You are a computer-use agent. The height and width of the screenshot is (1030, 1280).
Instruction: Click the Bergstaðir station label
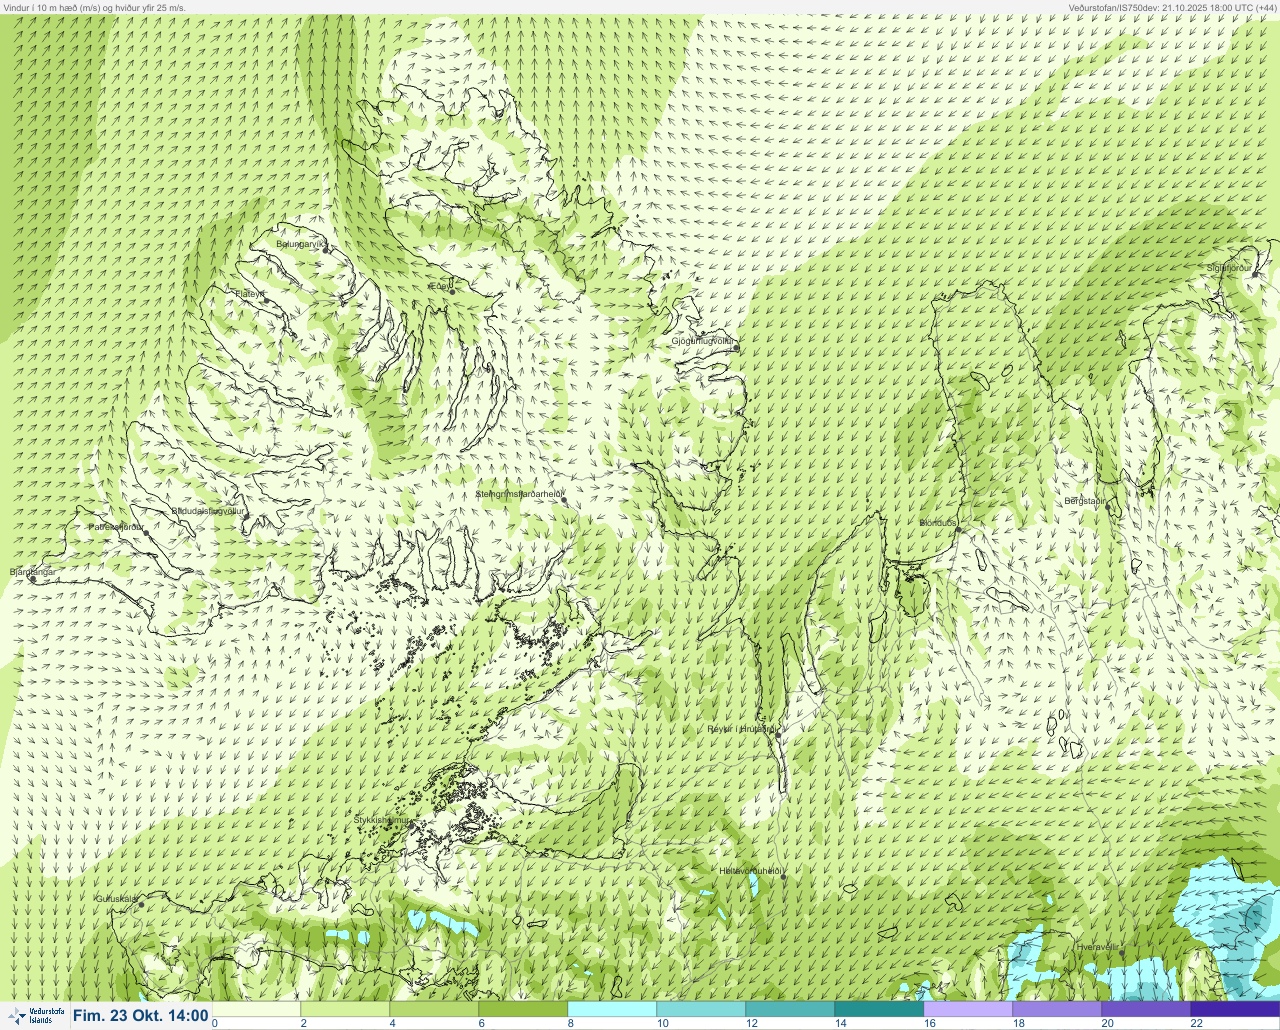(x=1085, y=500)
